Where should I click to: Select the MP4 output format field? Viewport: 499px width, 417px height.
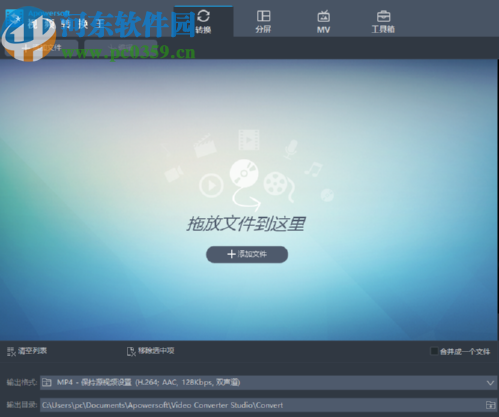(x=269, y=383)
